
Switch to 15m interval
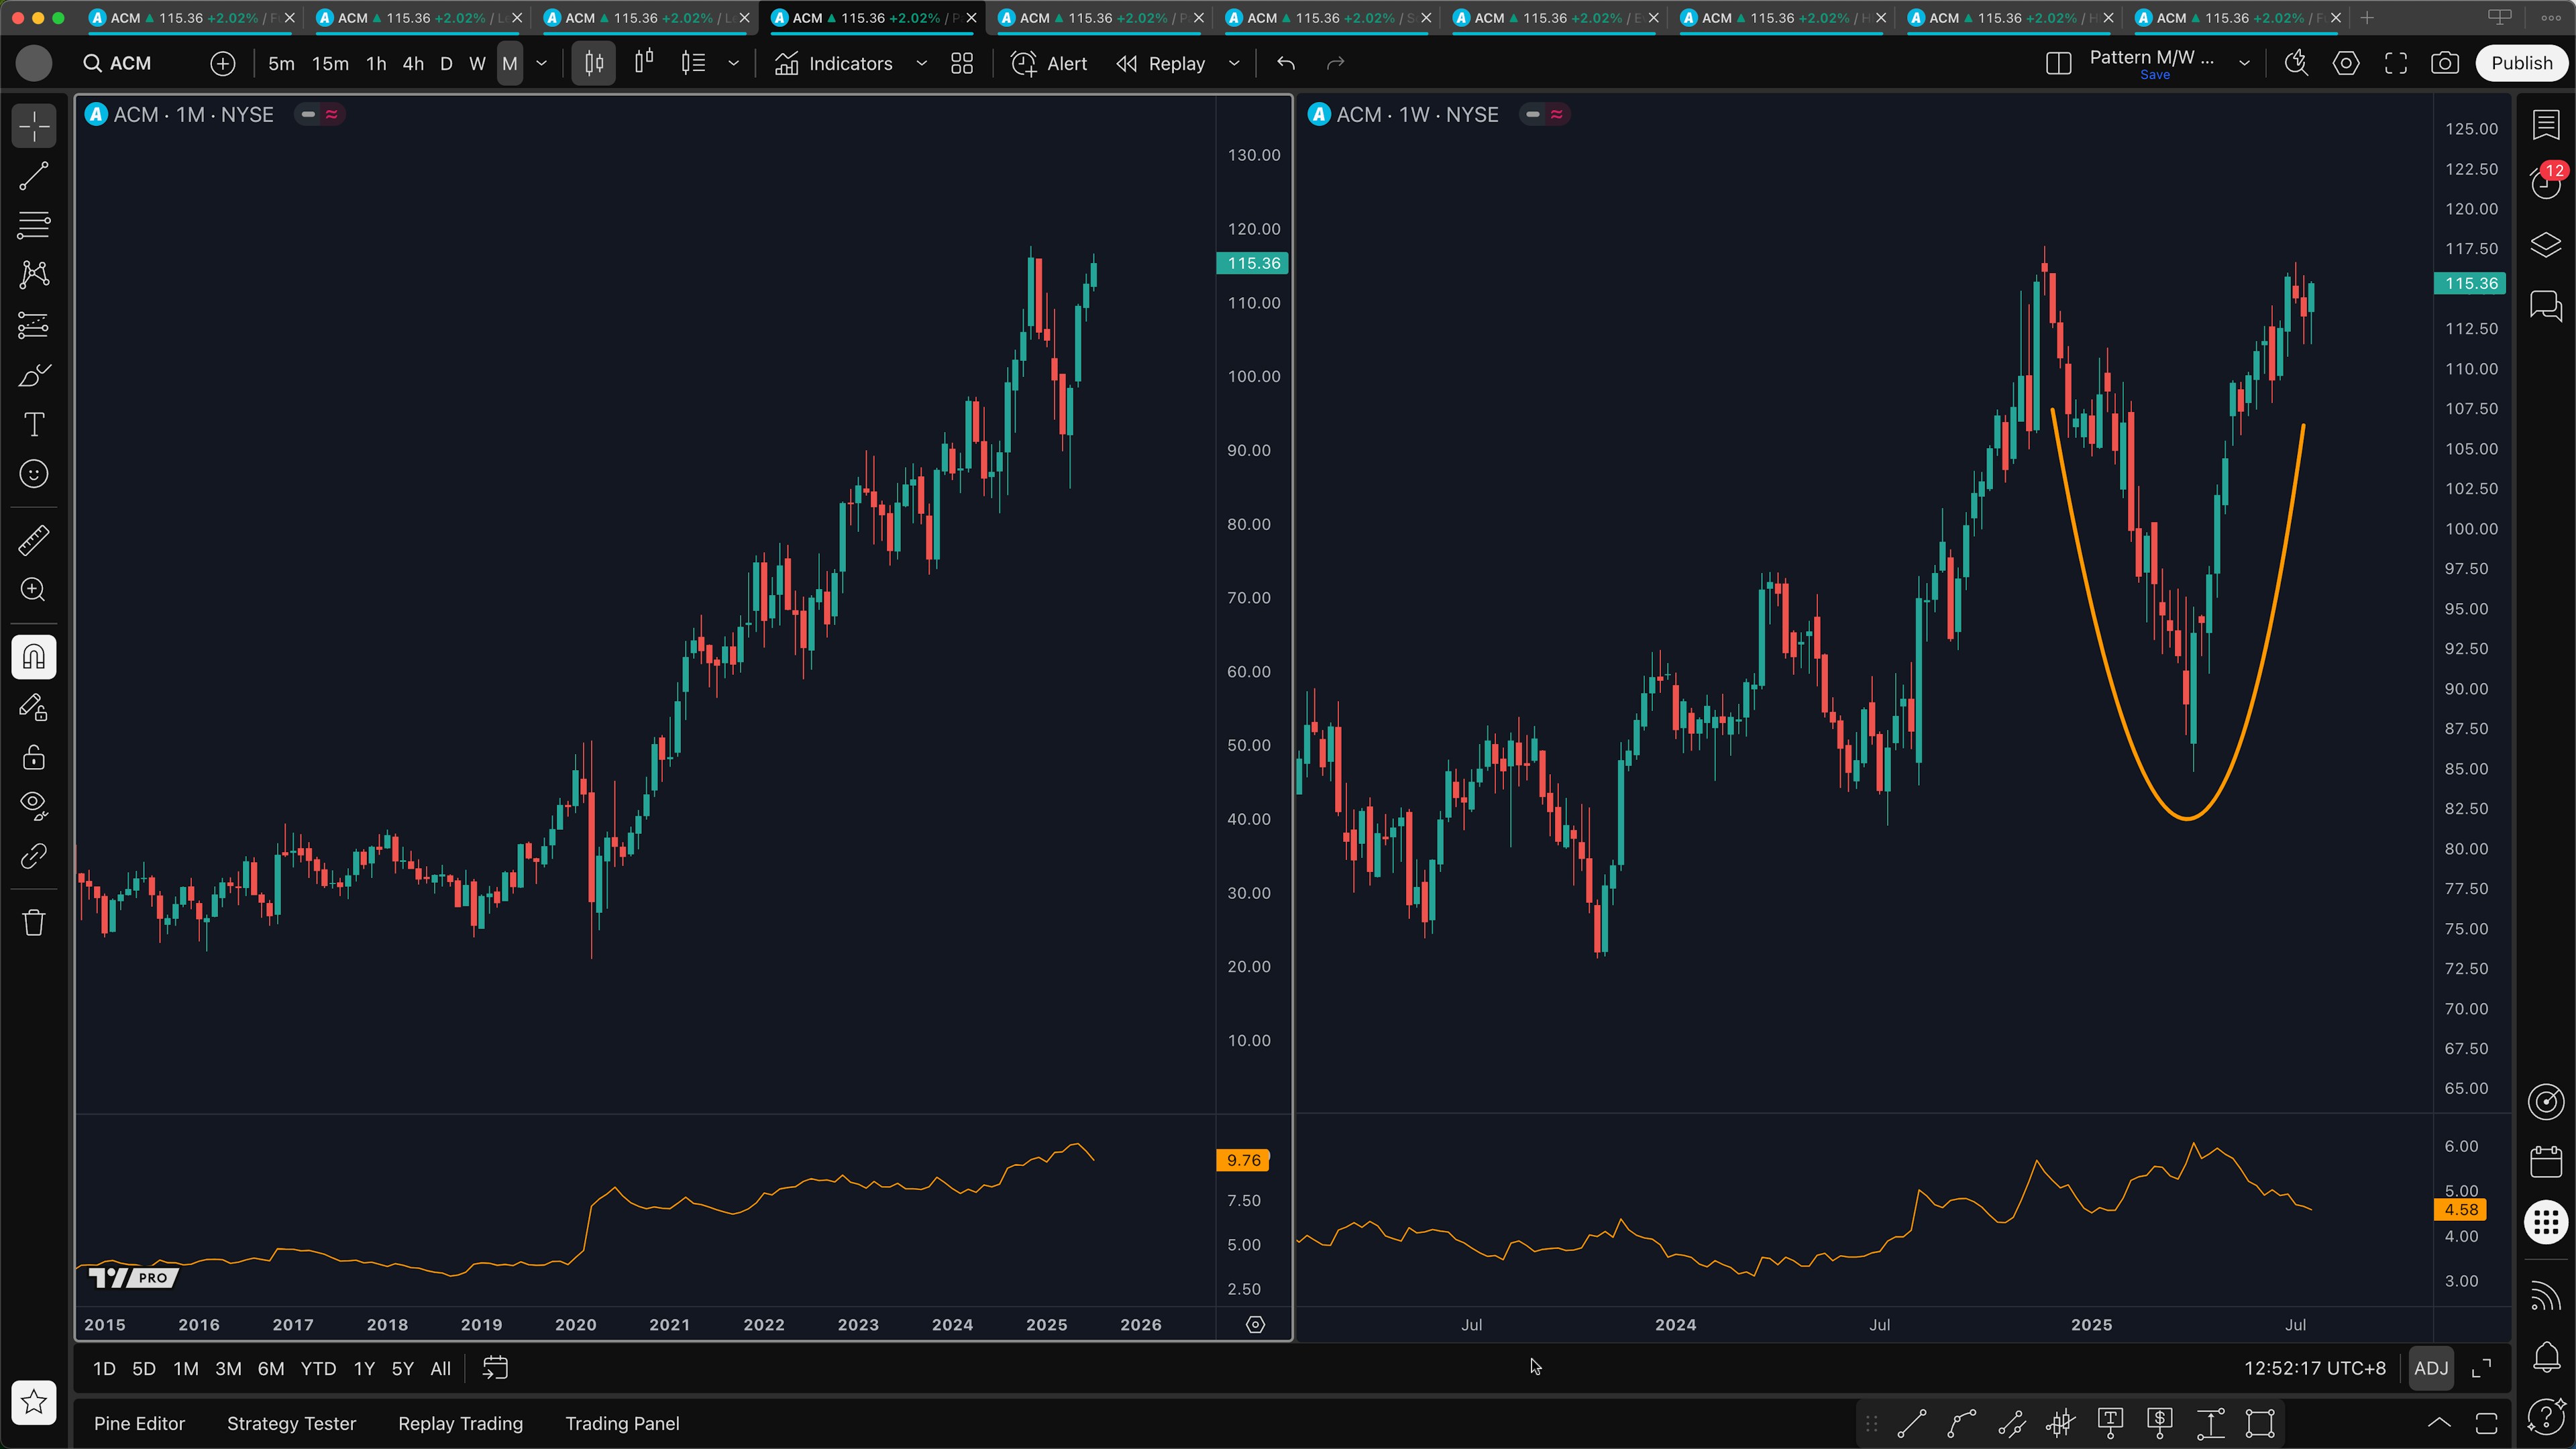(330, 63)
